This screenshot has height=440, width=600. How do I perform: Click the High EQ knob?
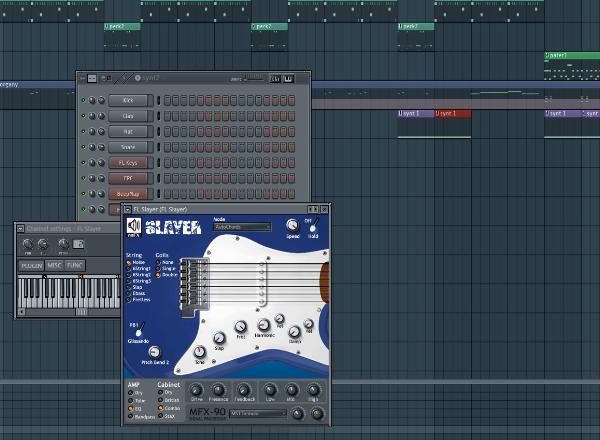[313, 390]
